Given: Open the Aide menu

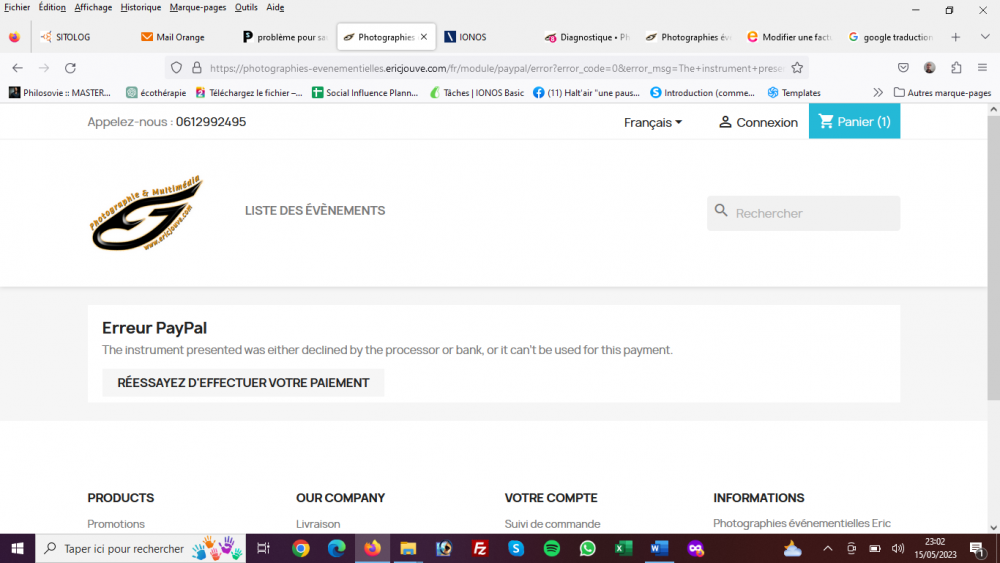Looking at the screenshot, I should pos(276,8).
